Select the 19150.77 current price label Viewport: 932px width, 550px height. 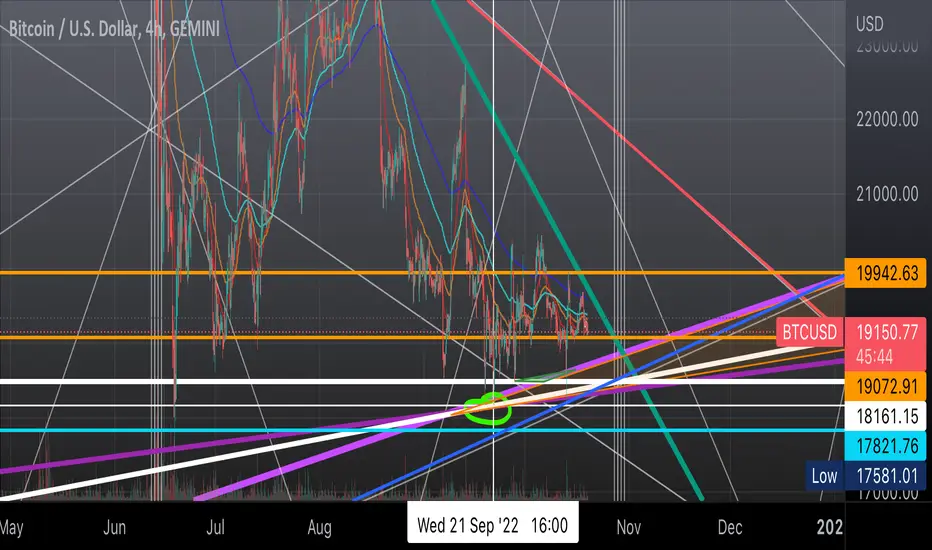(x=886, y=332)
